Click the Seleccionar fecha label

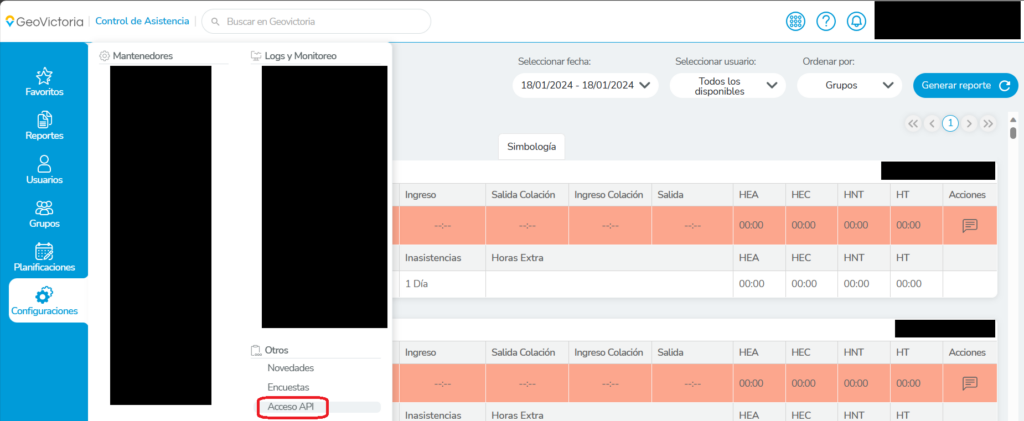coord(554,61)
